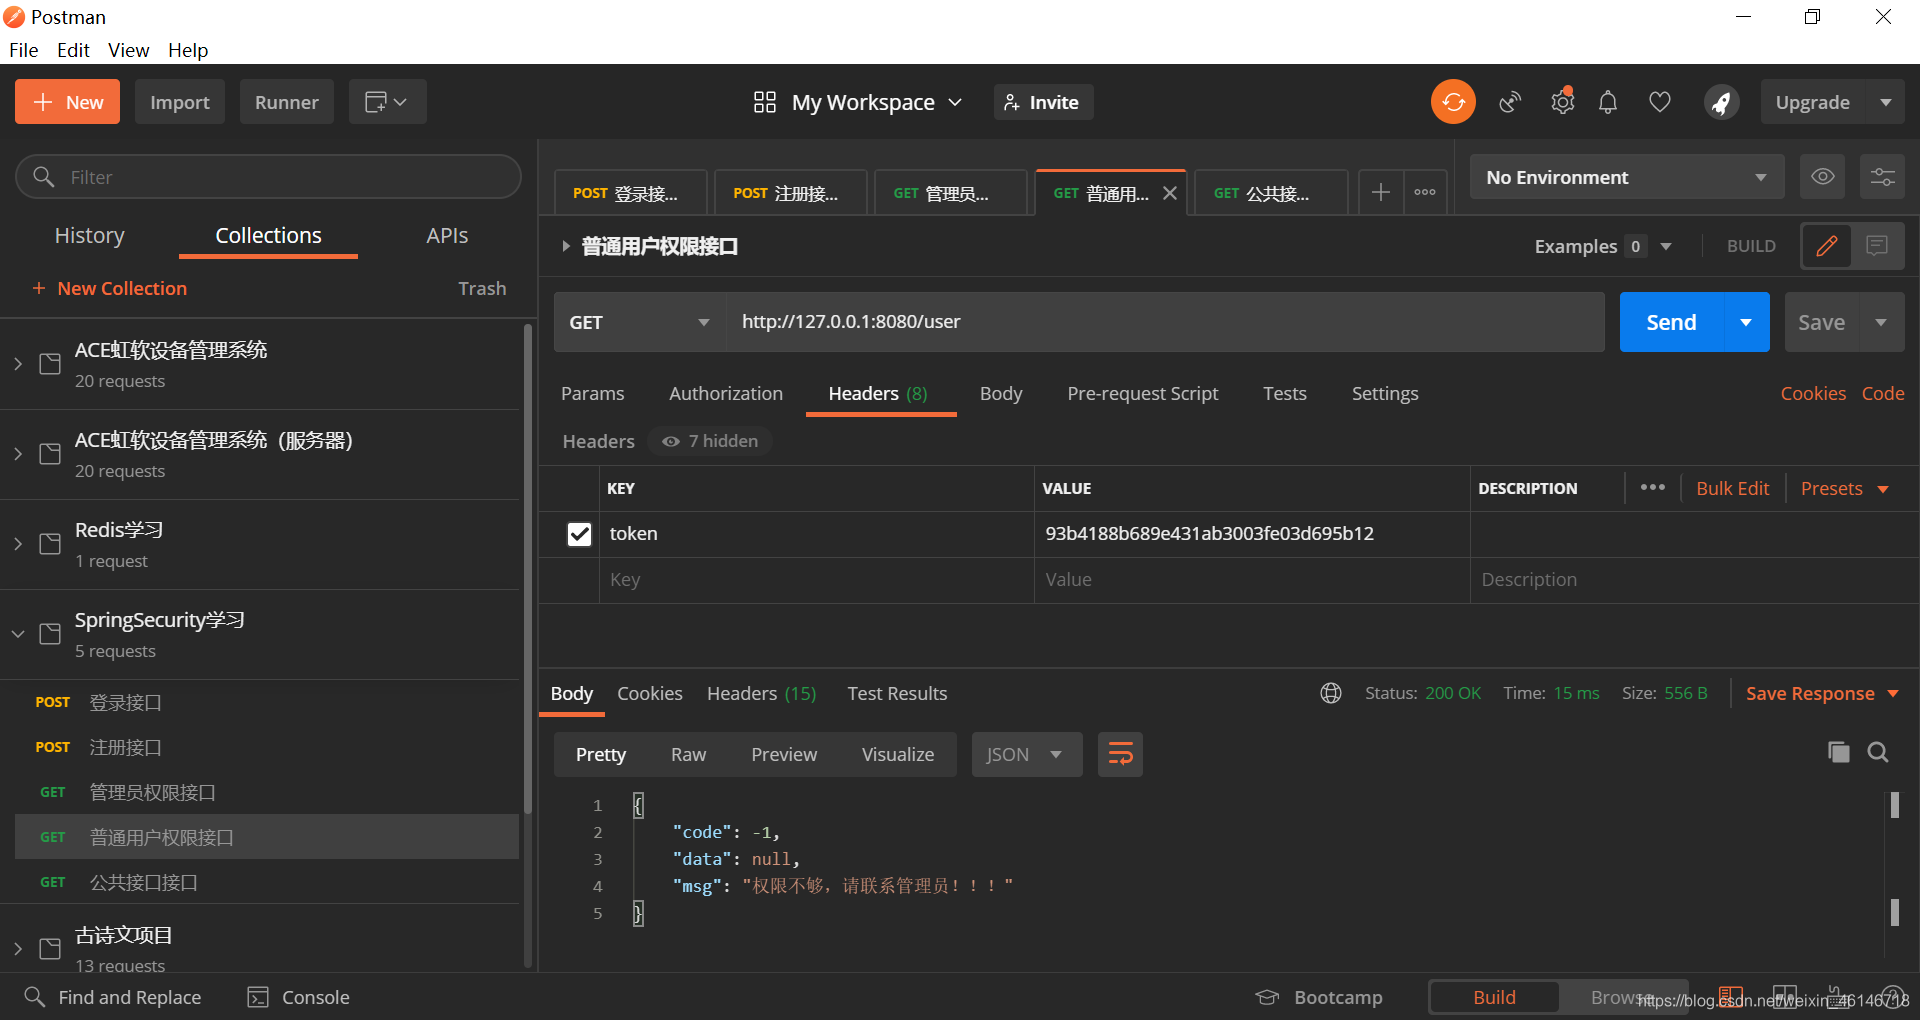This screenshot has height=1020, width=1920.
Task: Copy the response body with copy icon
Action: 1838,752
